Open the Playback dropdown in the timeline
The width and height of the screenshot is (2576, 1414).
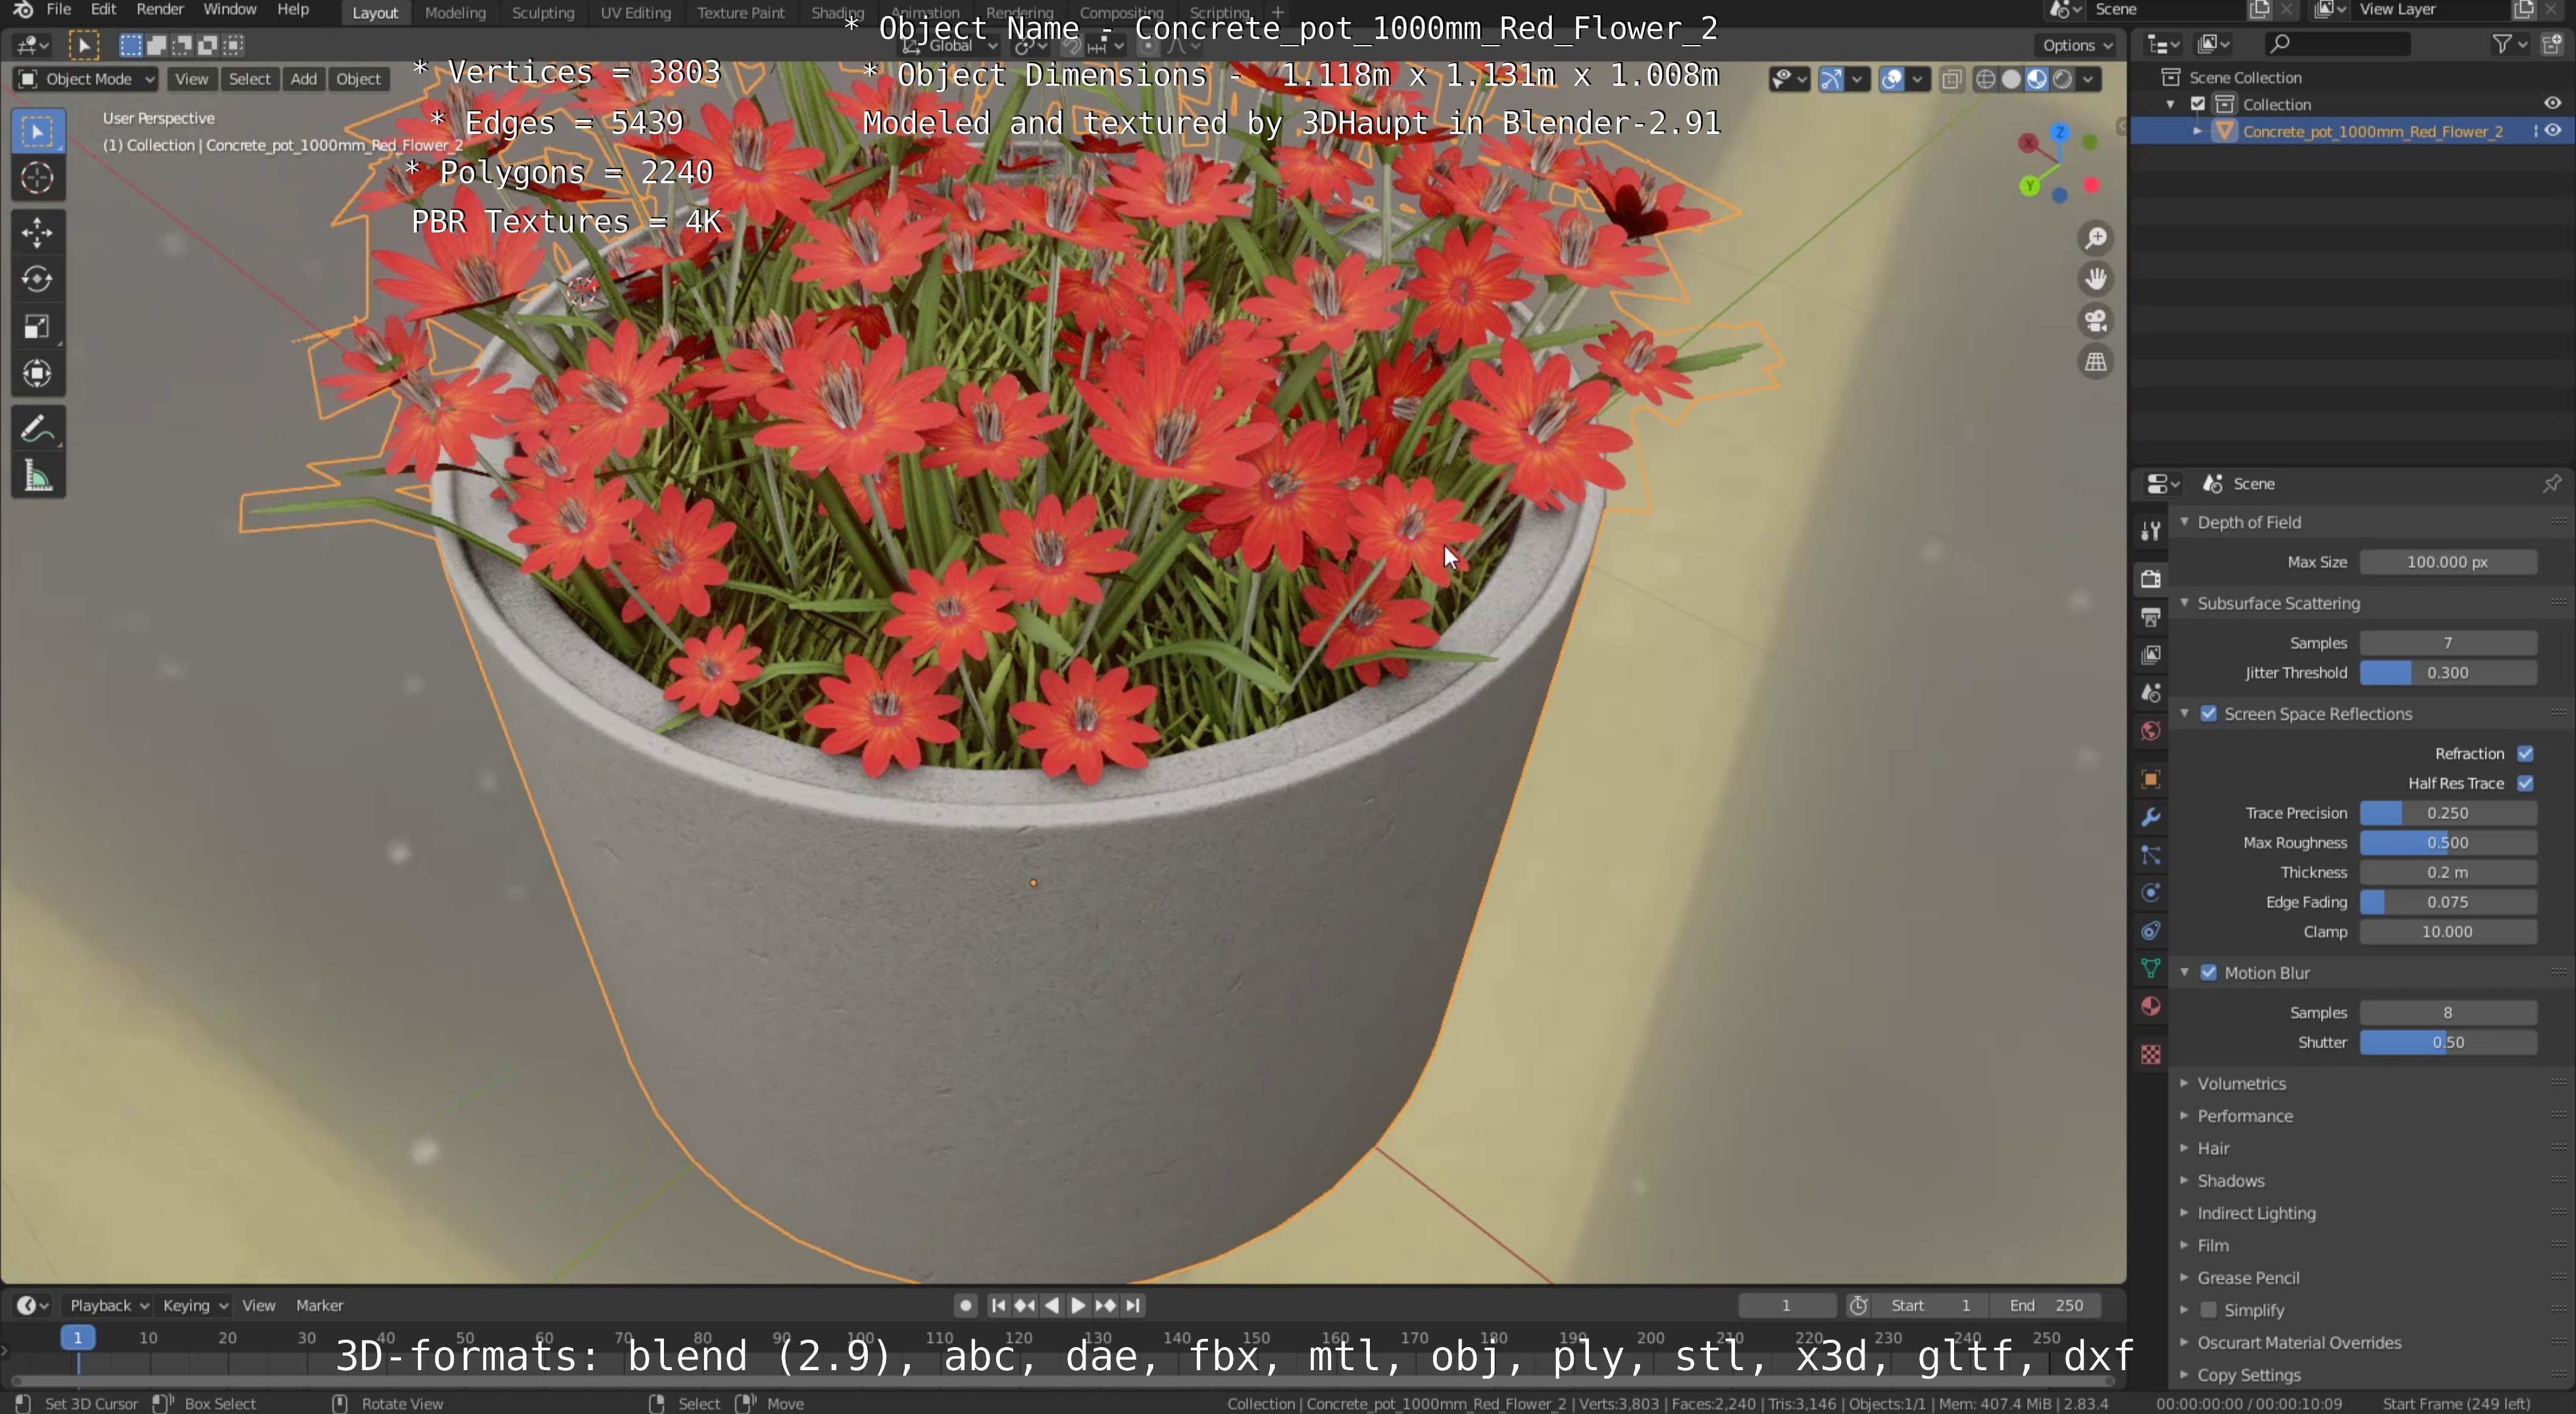[x=108, y=1305]
